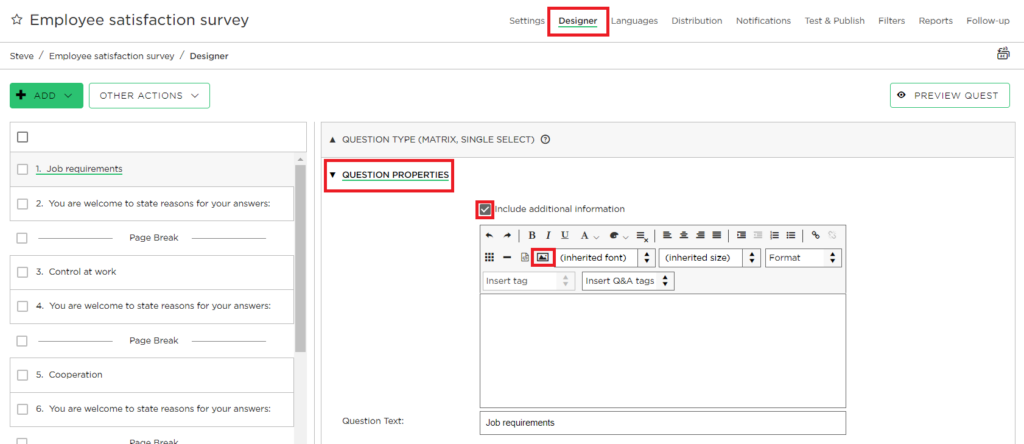This screenshot has height=444, width=1024.
Task: Click the redo arrow in the editor toolbar
Action: [x=506, y=235]
